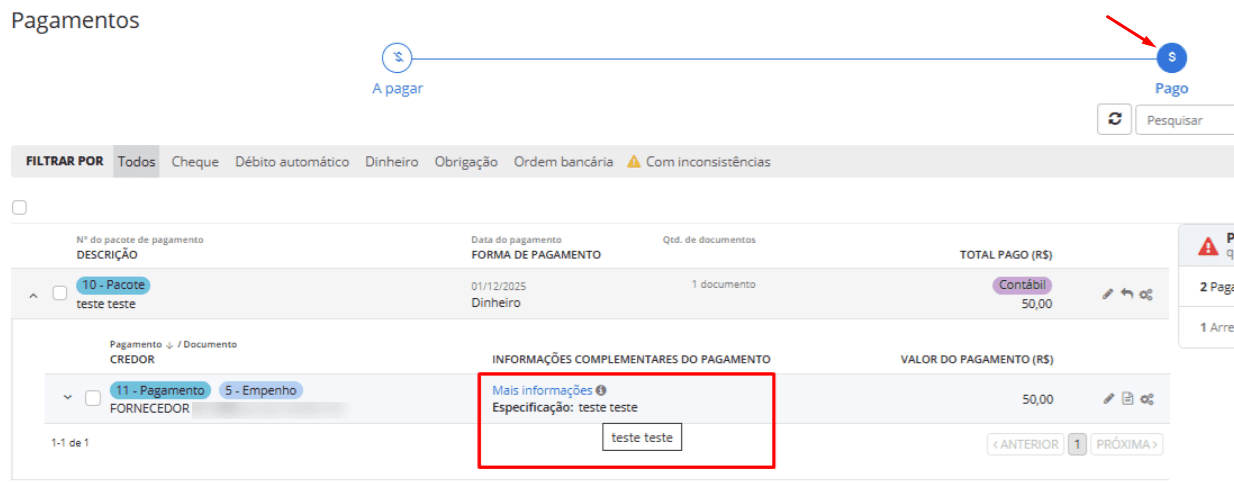Viewport: 1234px width, 483px height.
Task: Click the Pagamentos page title
Action: [76, 20]
